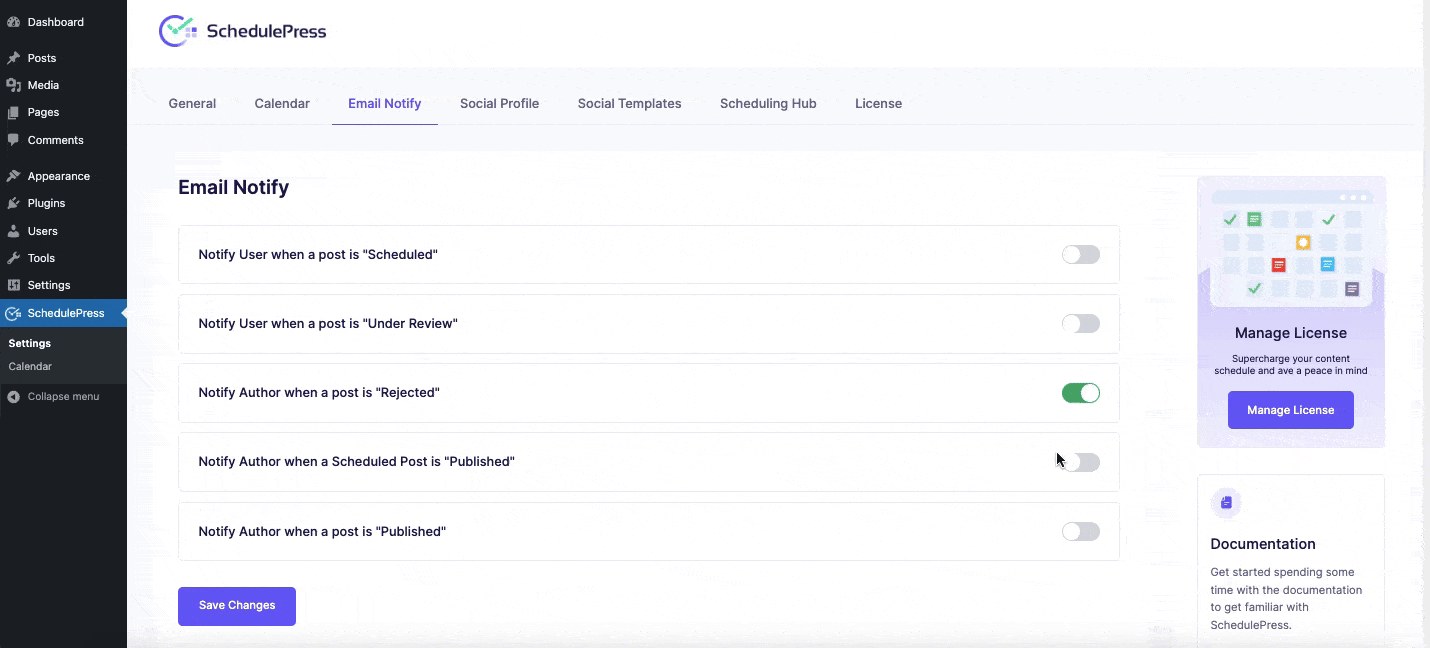Click the Users person icon

click(13, 231)
